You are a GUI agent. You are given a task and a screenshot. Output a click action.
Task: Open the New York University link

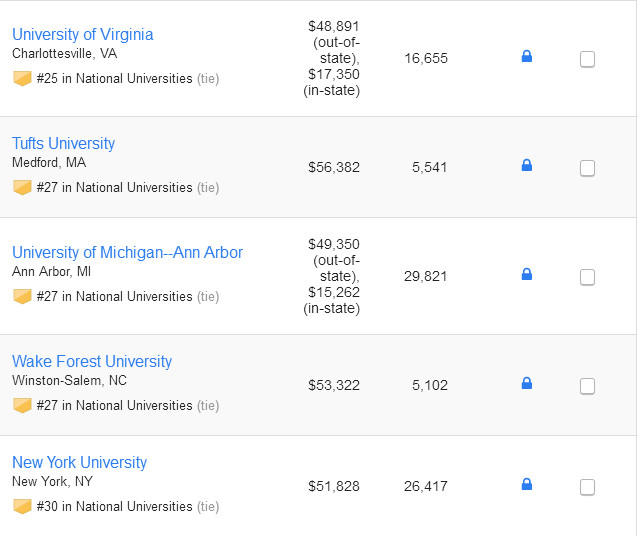click(79, 463)
